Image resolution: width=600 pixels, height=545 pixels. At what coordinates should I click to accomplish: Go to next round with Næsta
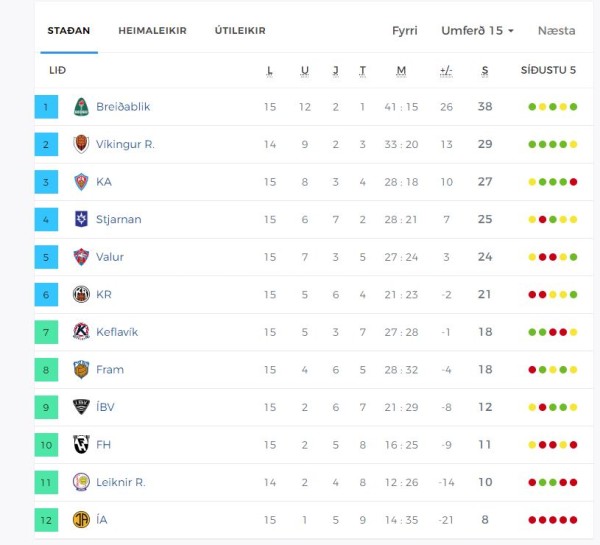pyautogui.click(x=556, y=31)
